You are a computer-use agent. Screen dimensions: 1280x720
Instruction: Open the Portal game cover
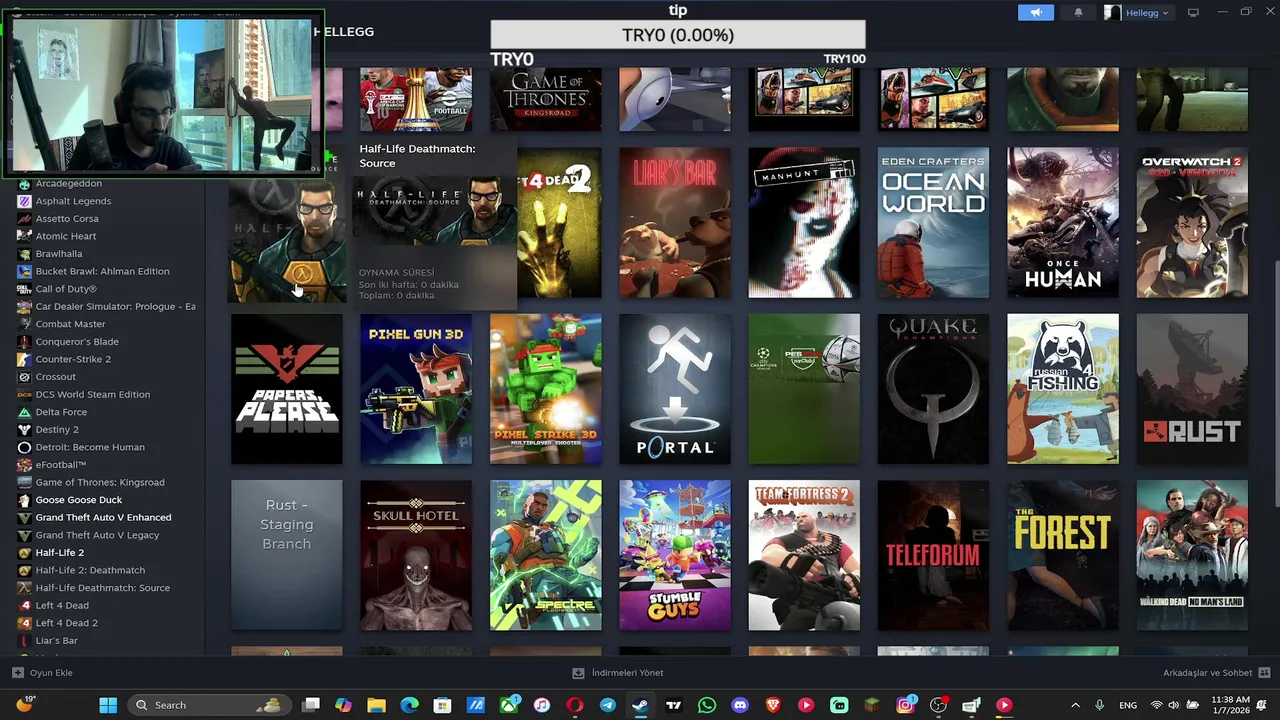pos(675,389)
